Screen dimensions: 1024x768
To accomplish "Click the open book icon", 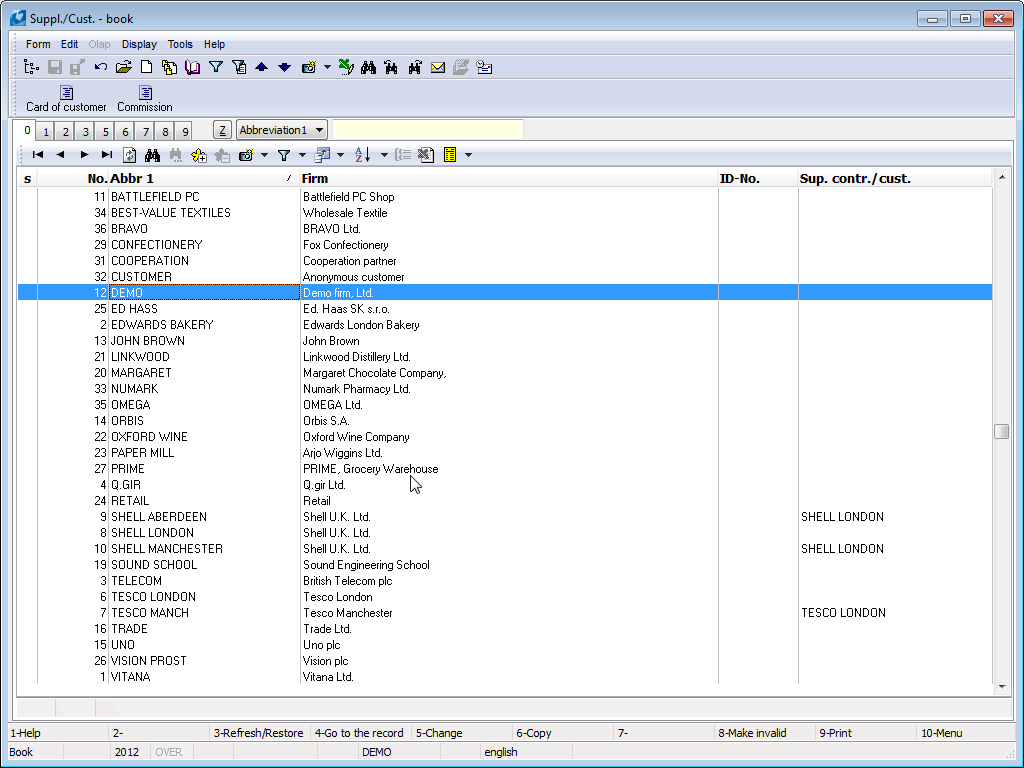I will pos(193,67).
